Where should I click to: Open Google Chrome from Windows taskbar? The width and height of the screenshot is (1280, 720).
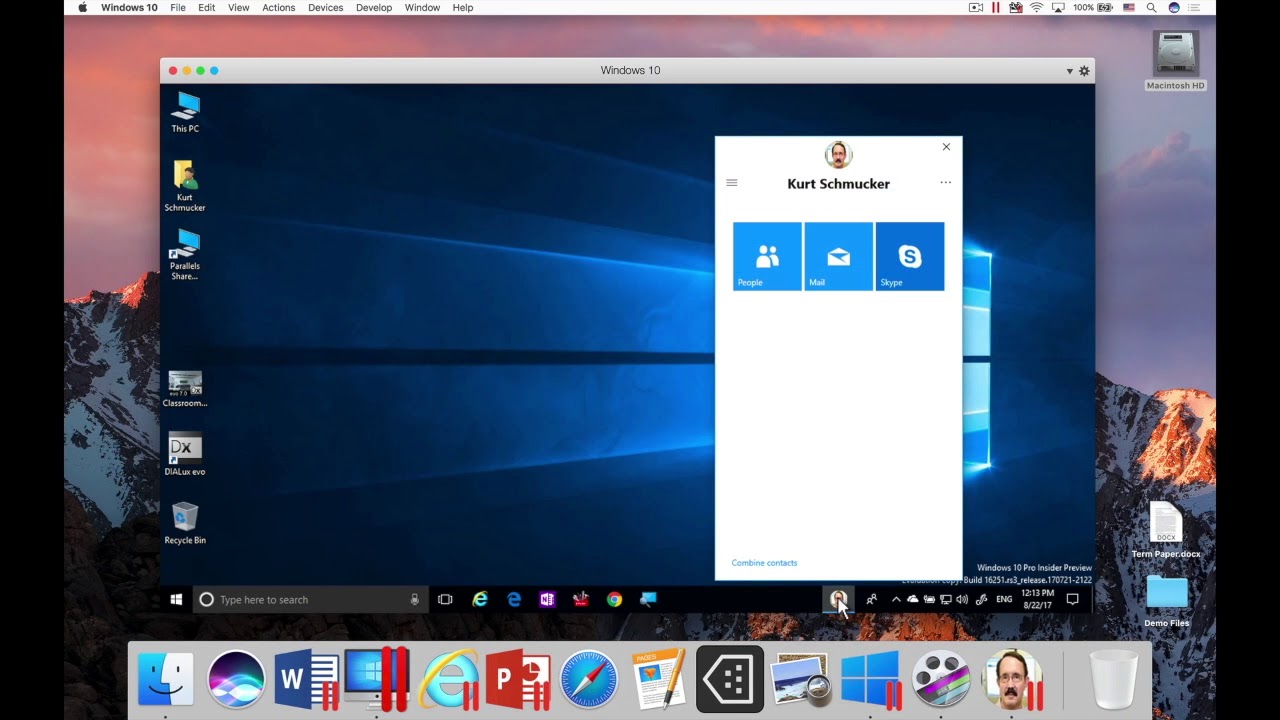(614, 599)
